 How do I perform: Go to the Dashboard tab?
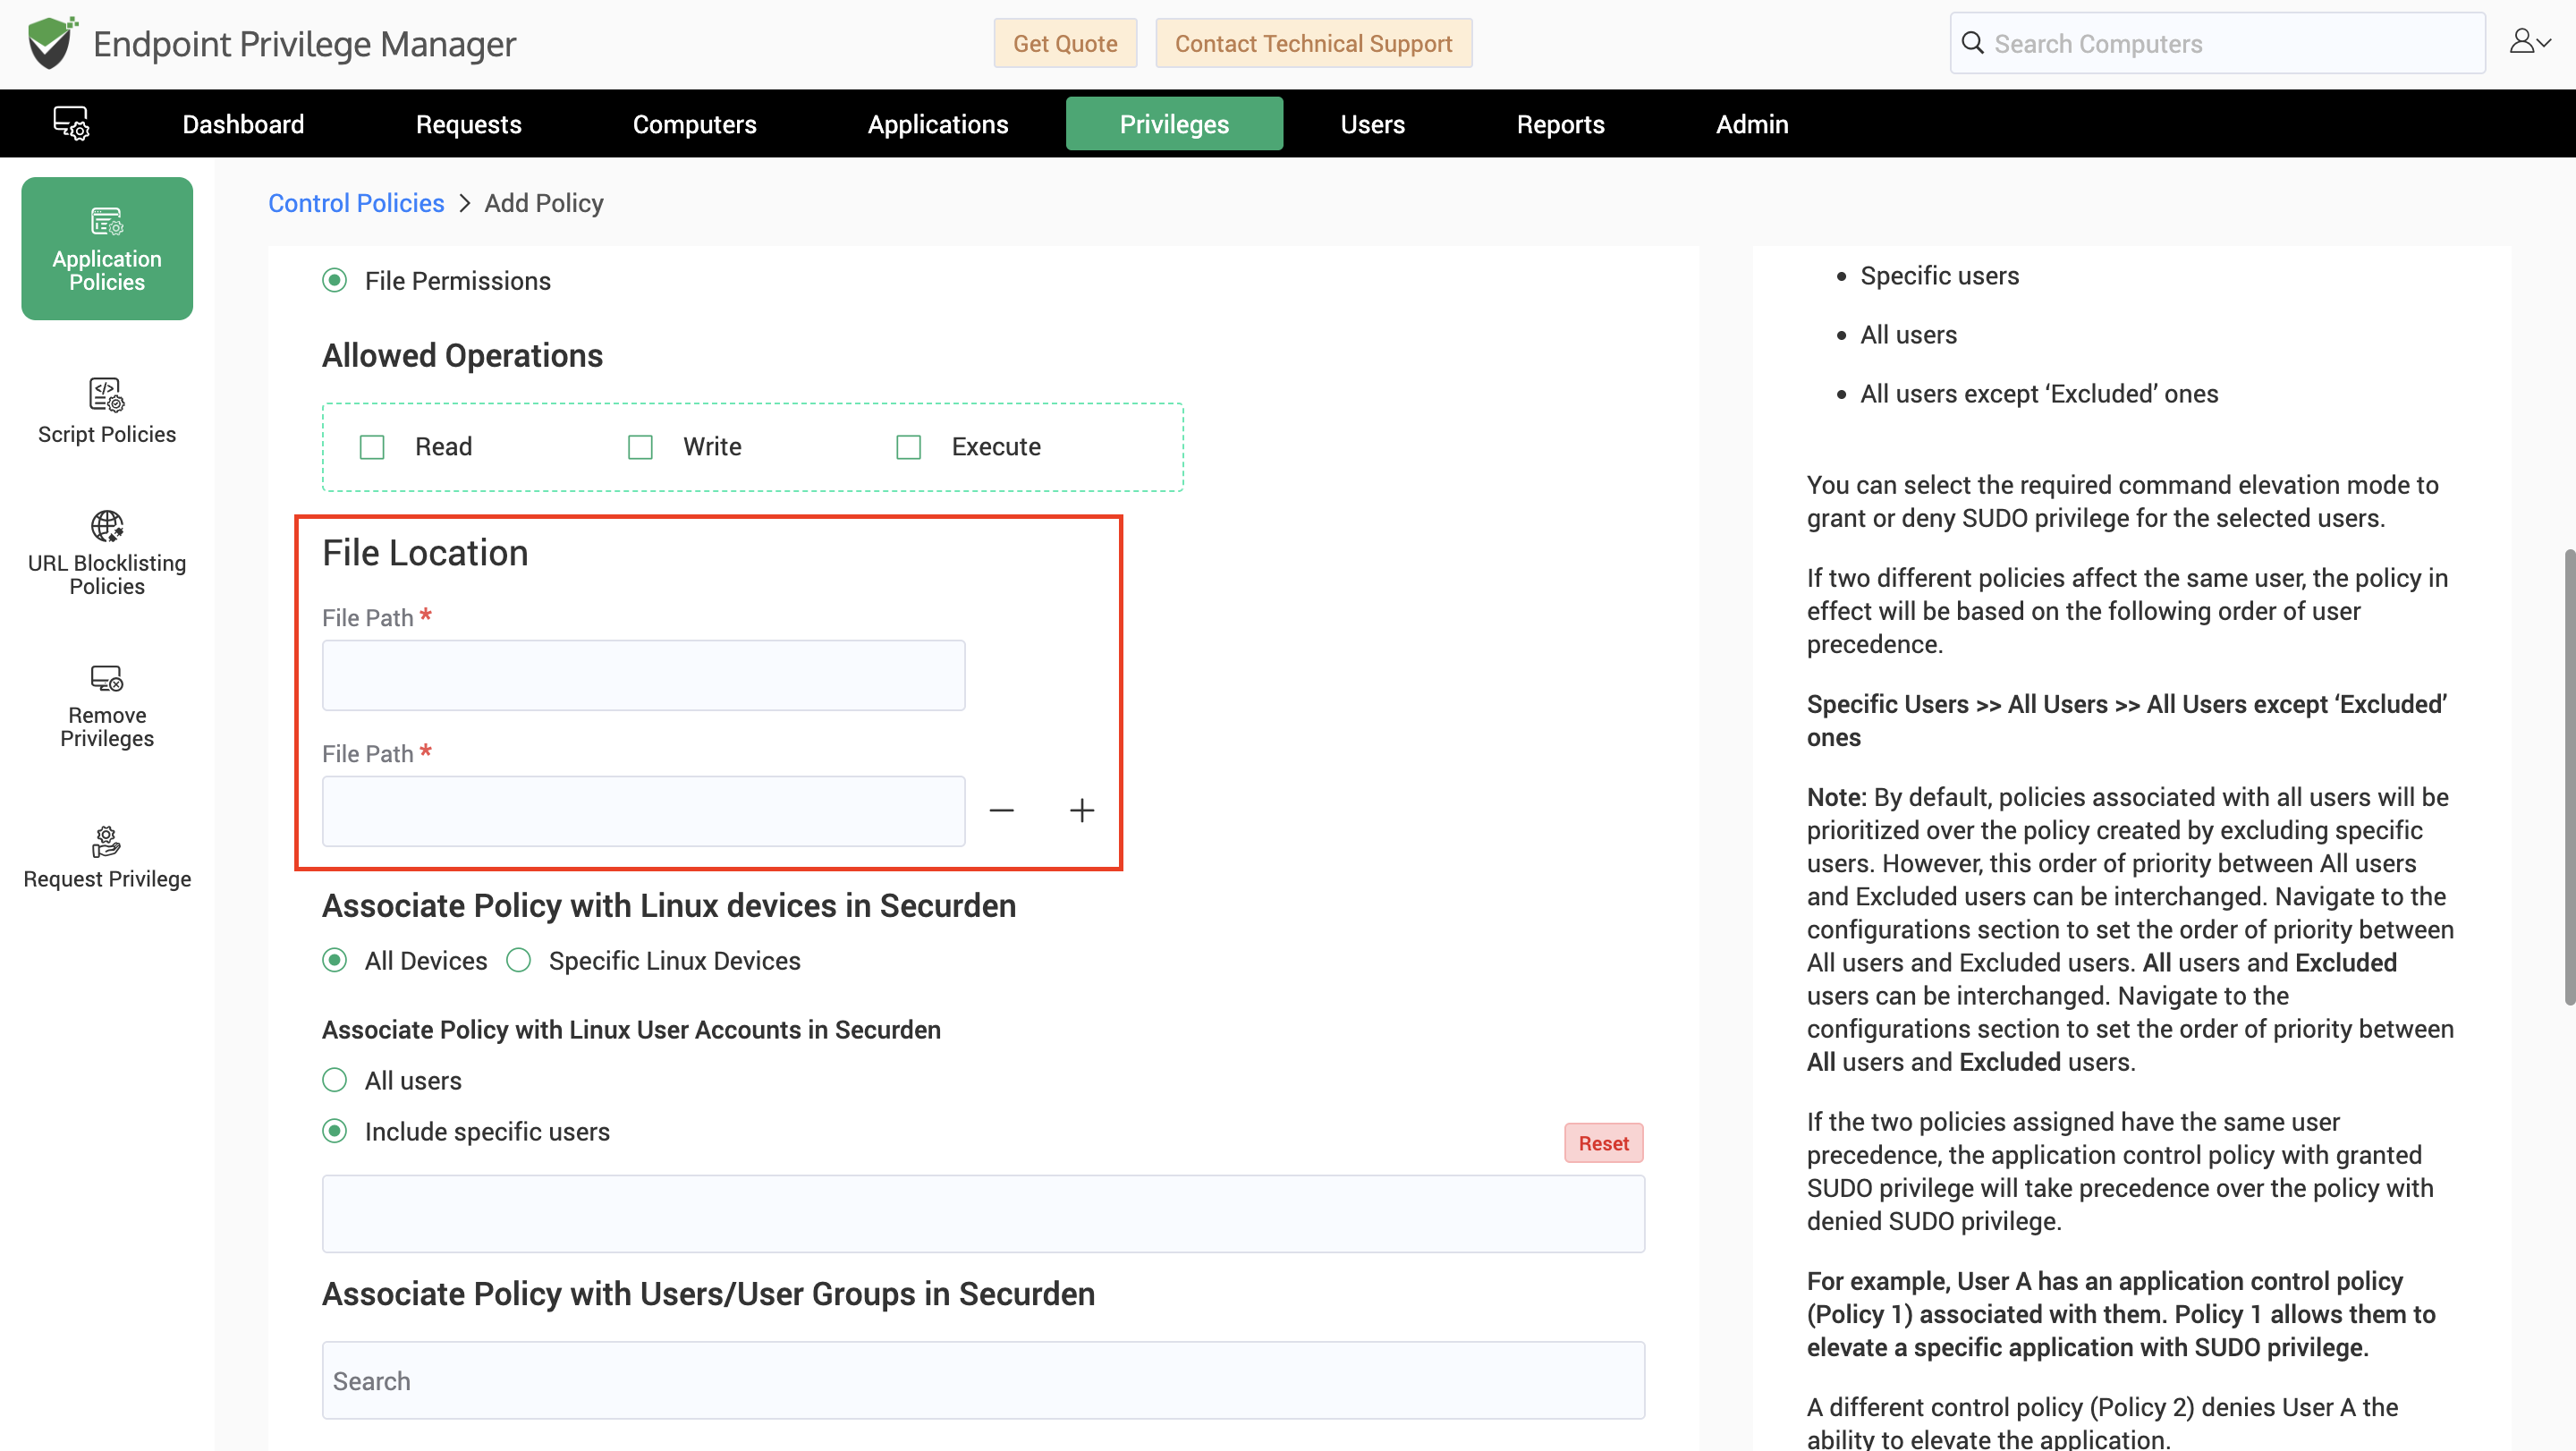[243, 124]
